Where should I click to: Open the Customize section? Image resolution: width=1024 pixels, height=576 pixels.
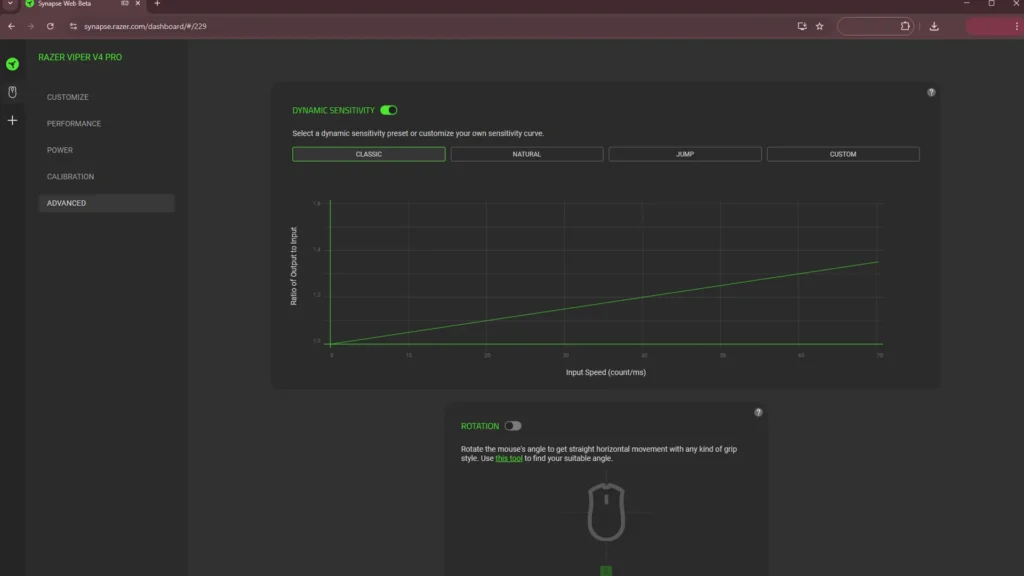click(67, 97)
